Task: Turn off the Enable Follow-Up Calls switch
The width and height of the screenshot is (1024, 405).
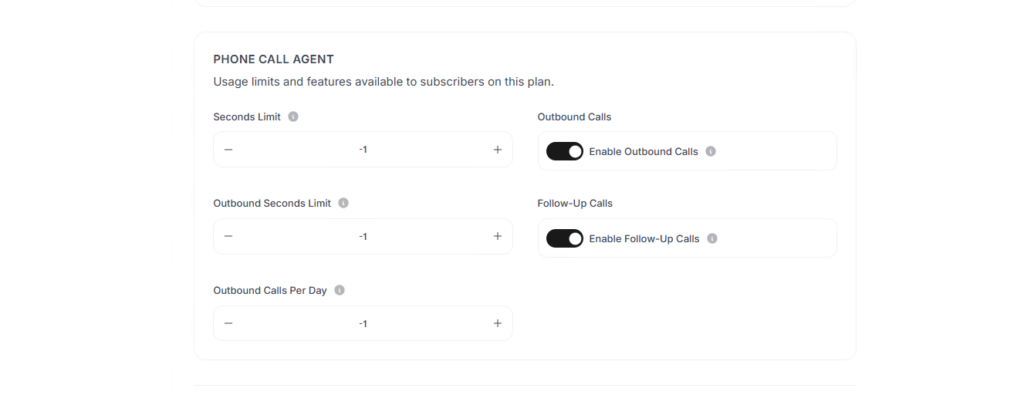Action: pyautogui.click(x=565, y=238)
